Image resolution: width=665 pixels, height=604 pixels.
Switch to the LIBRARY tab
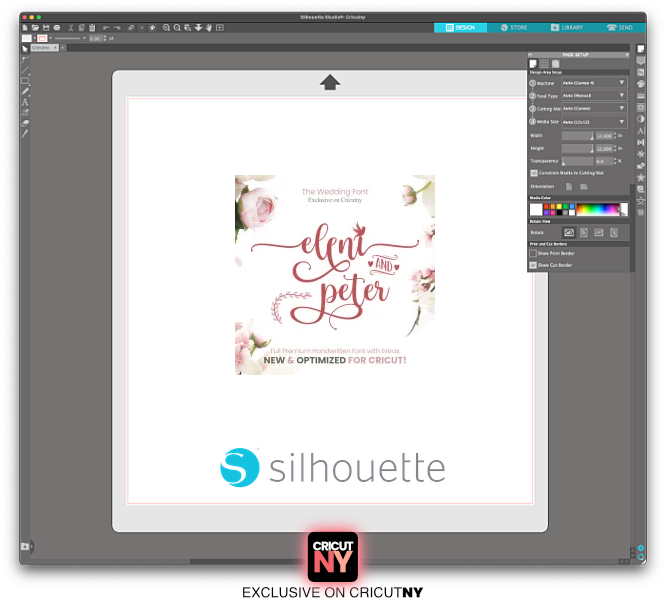[567, 28]
